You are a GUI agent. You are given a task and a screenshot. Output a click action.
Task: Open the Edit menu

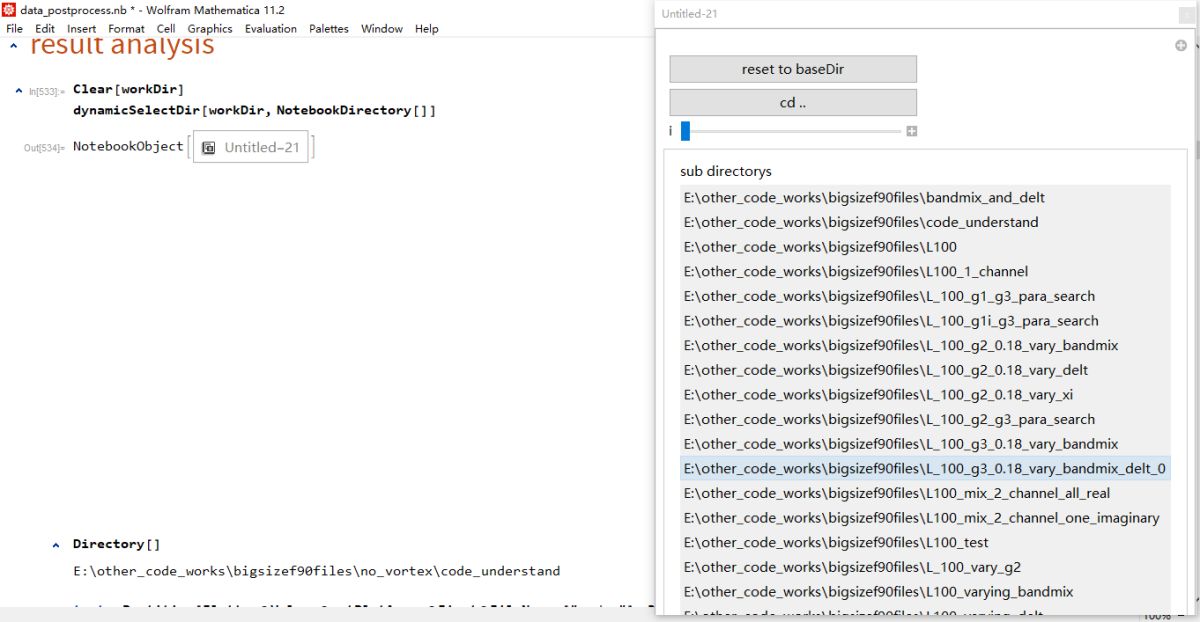tap(45, 29)
